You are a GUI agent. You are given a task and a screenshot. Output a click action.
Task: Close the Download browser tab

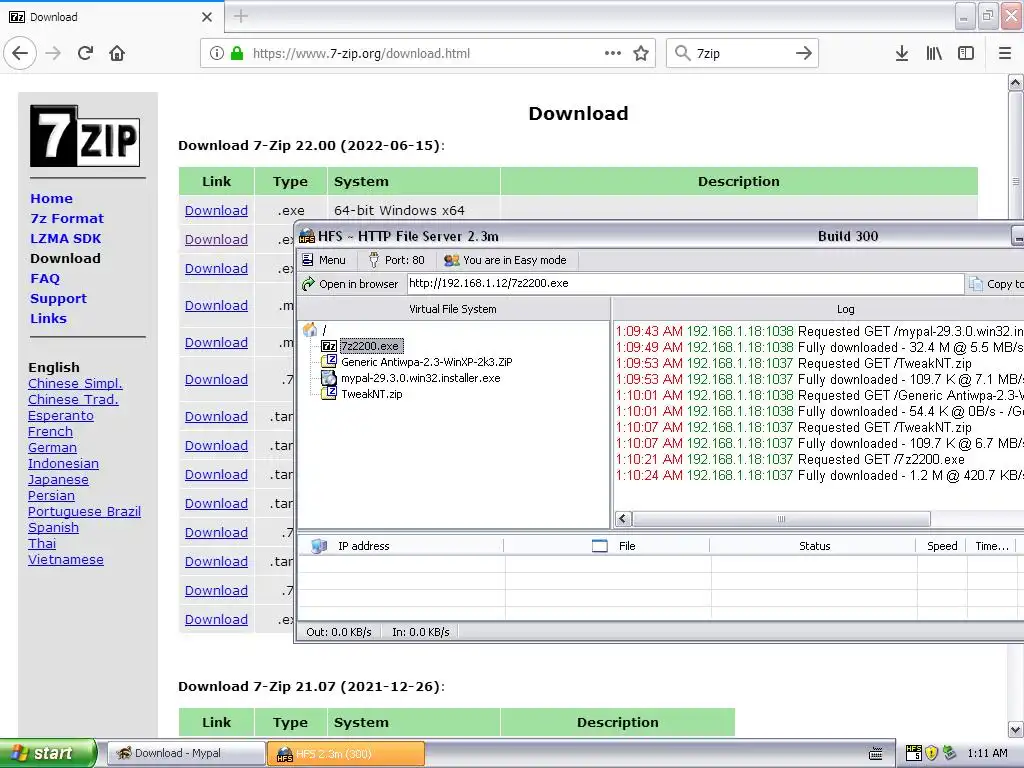point(207,17)
